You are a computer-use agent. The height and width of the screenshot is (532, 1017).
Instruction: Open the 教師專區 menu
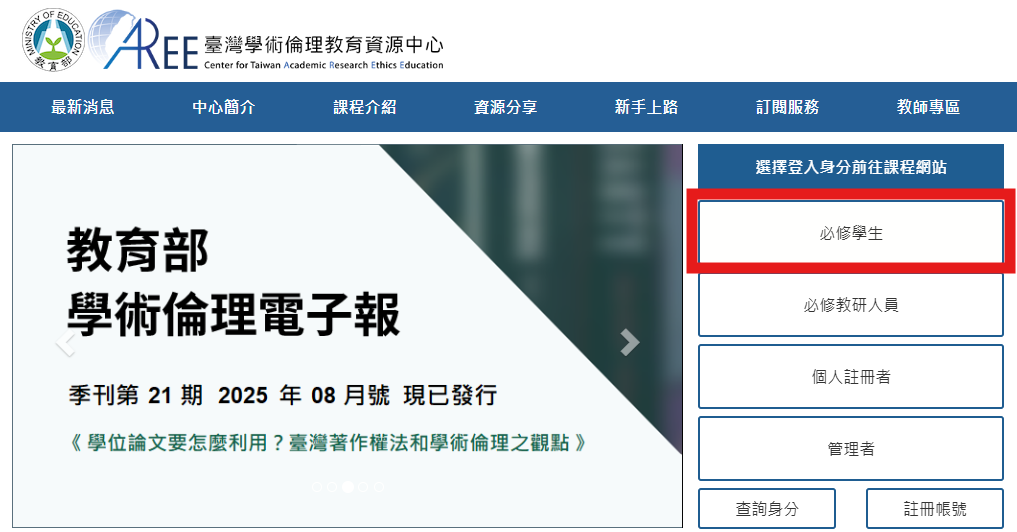[x=928, y=107]
